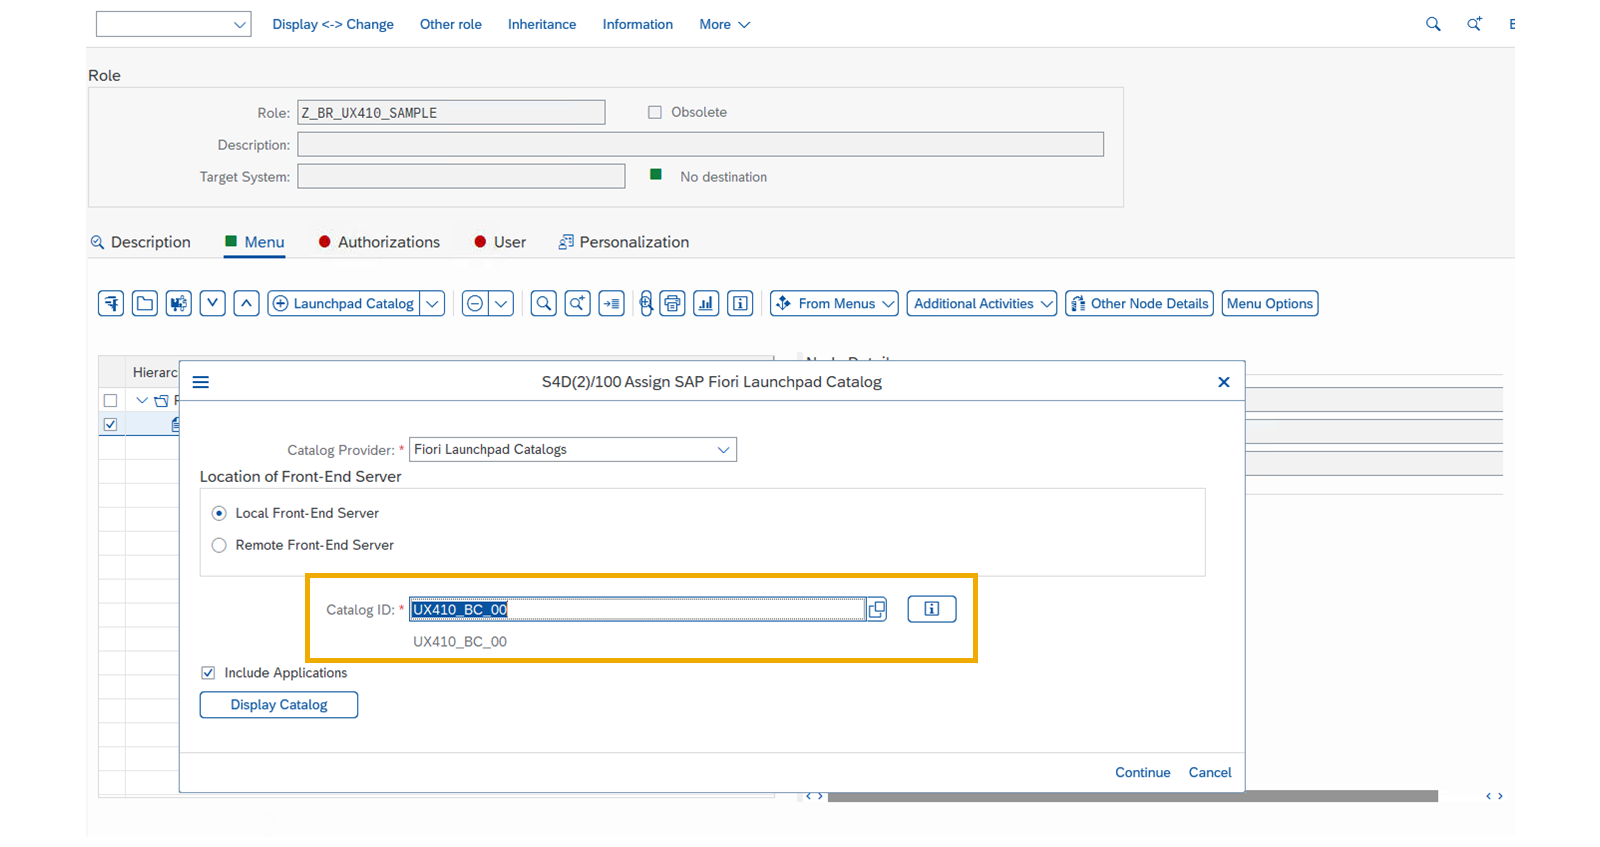Click the delete (minus circle) icon

[475, 303]
